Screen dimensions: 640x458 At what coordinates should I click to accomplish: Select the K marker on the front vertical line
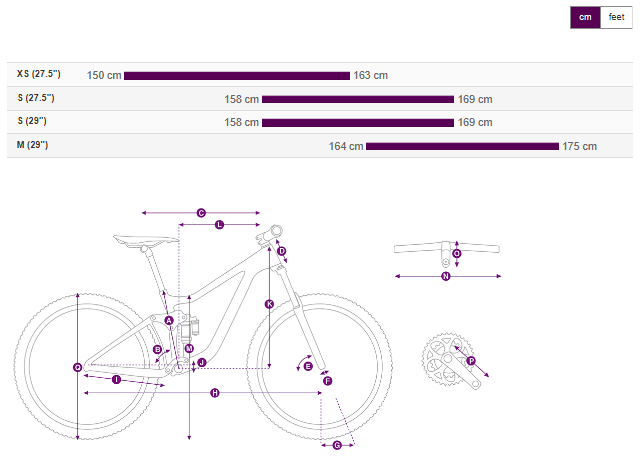(269, 304)
